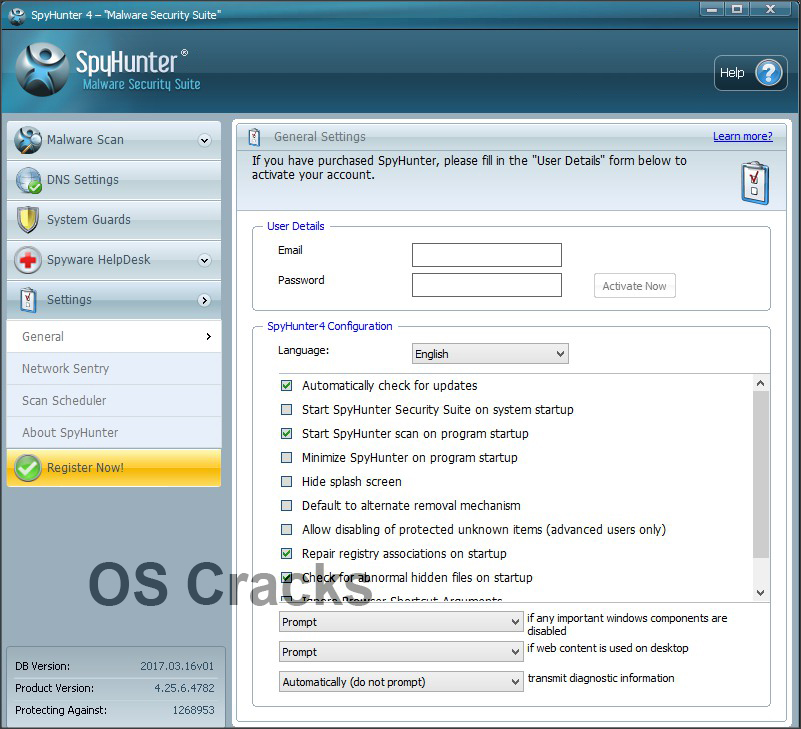Viewport: 801px width, 729px height.
Task: Open dropdown for web content used on desktop
Action: tap(401, 652)
